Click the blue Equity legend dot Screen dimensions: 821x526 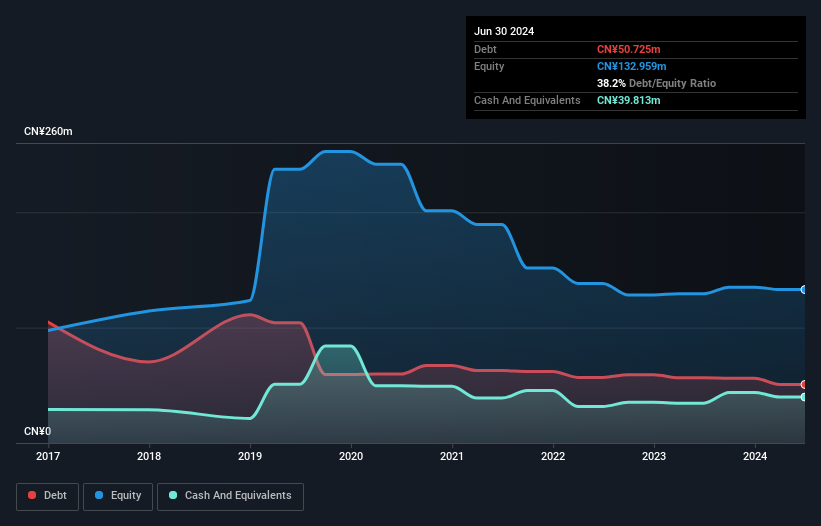[99, 495]
